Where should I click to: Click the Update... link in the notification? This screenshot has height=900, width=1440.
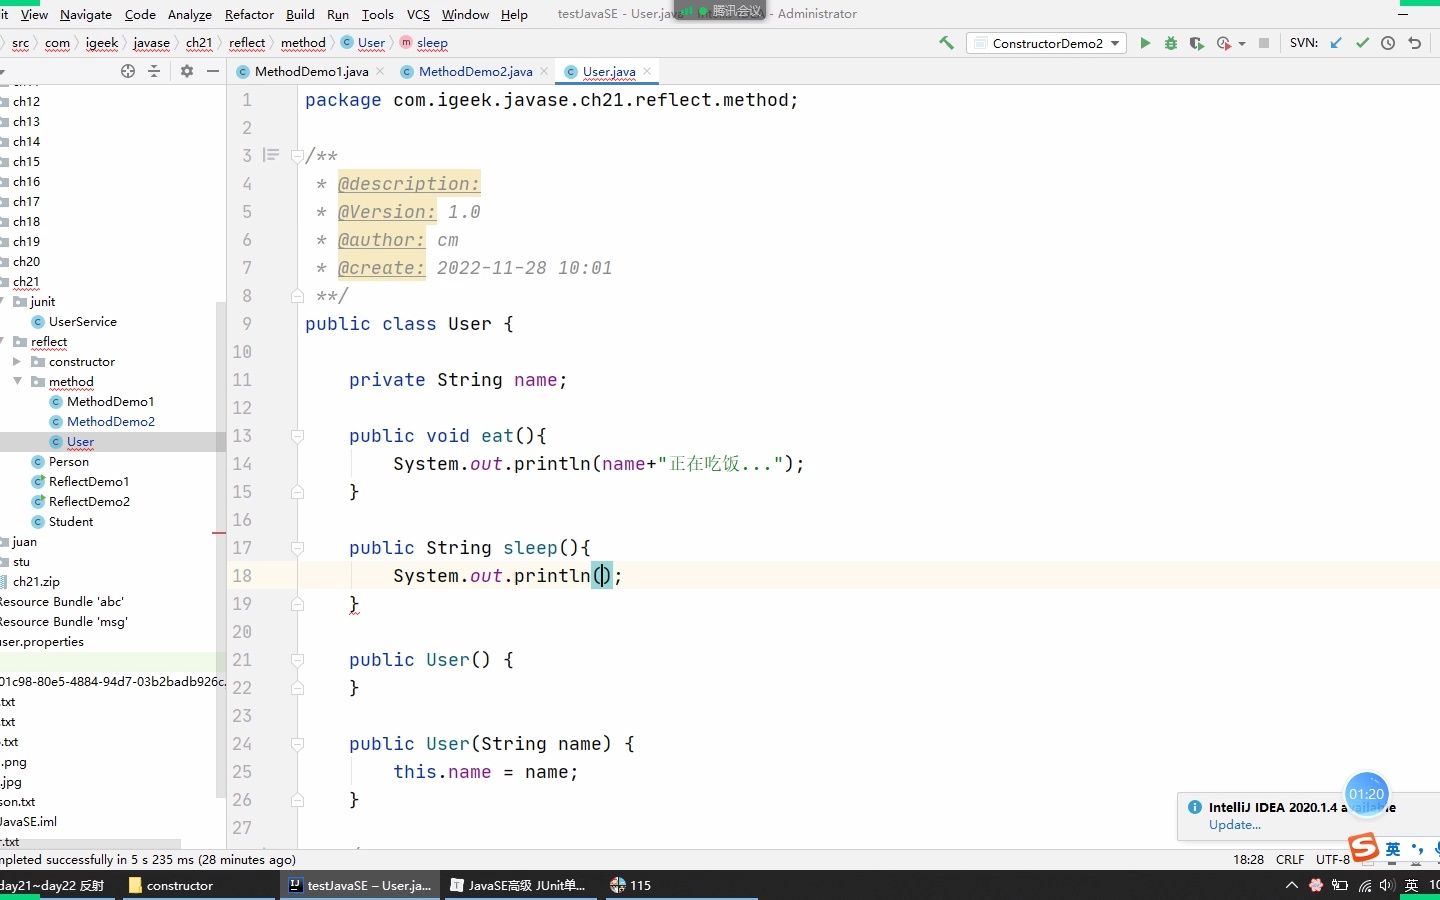coord(1234,825)
